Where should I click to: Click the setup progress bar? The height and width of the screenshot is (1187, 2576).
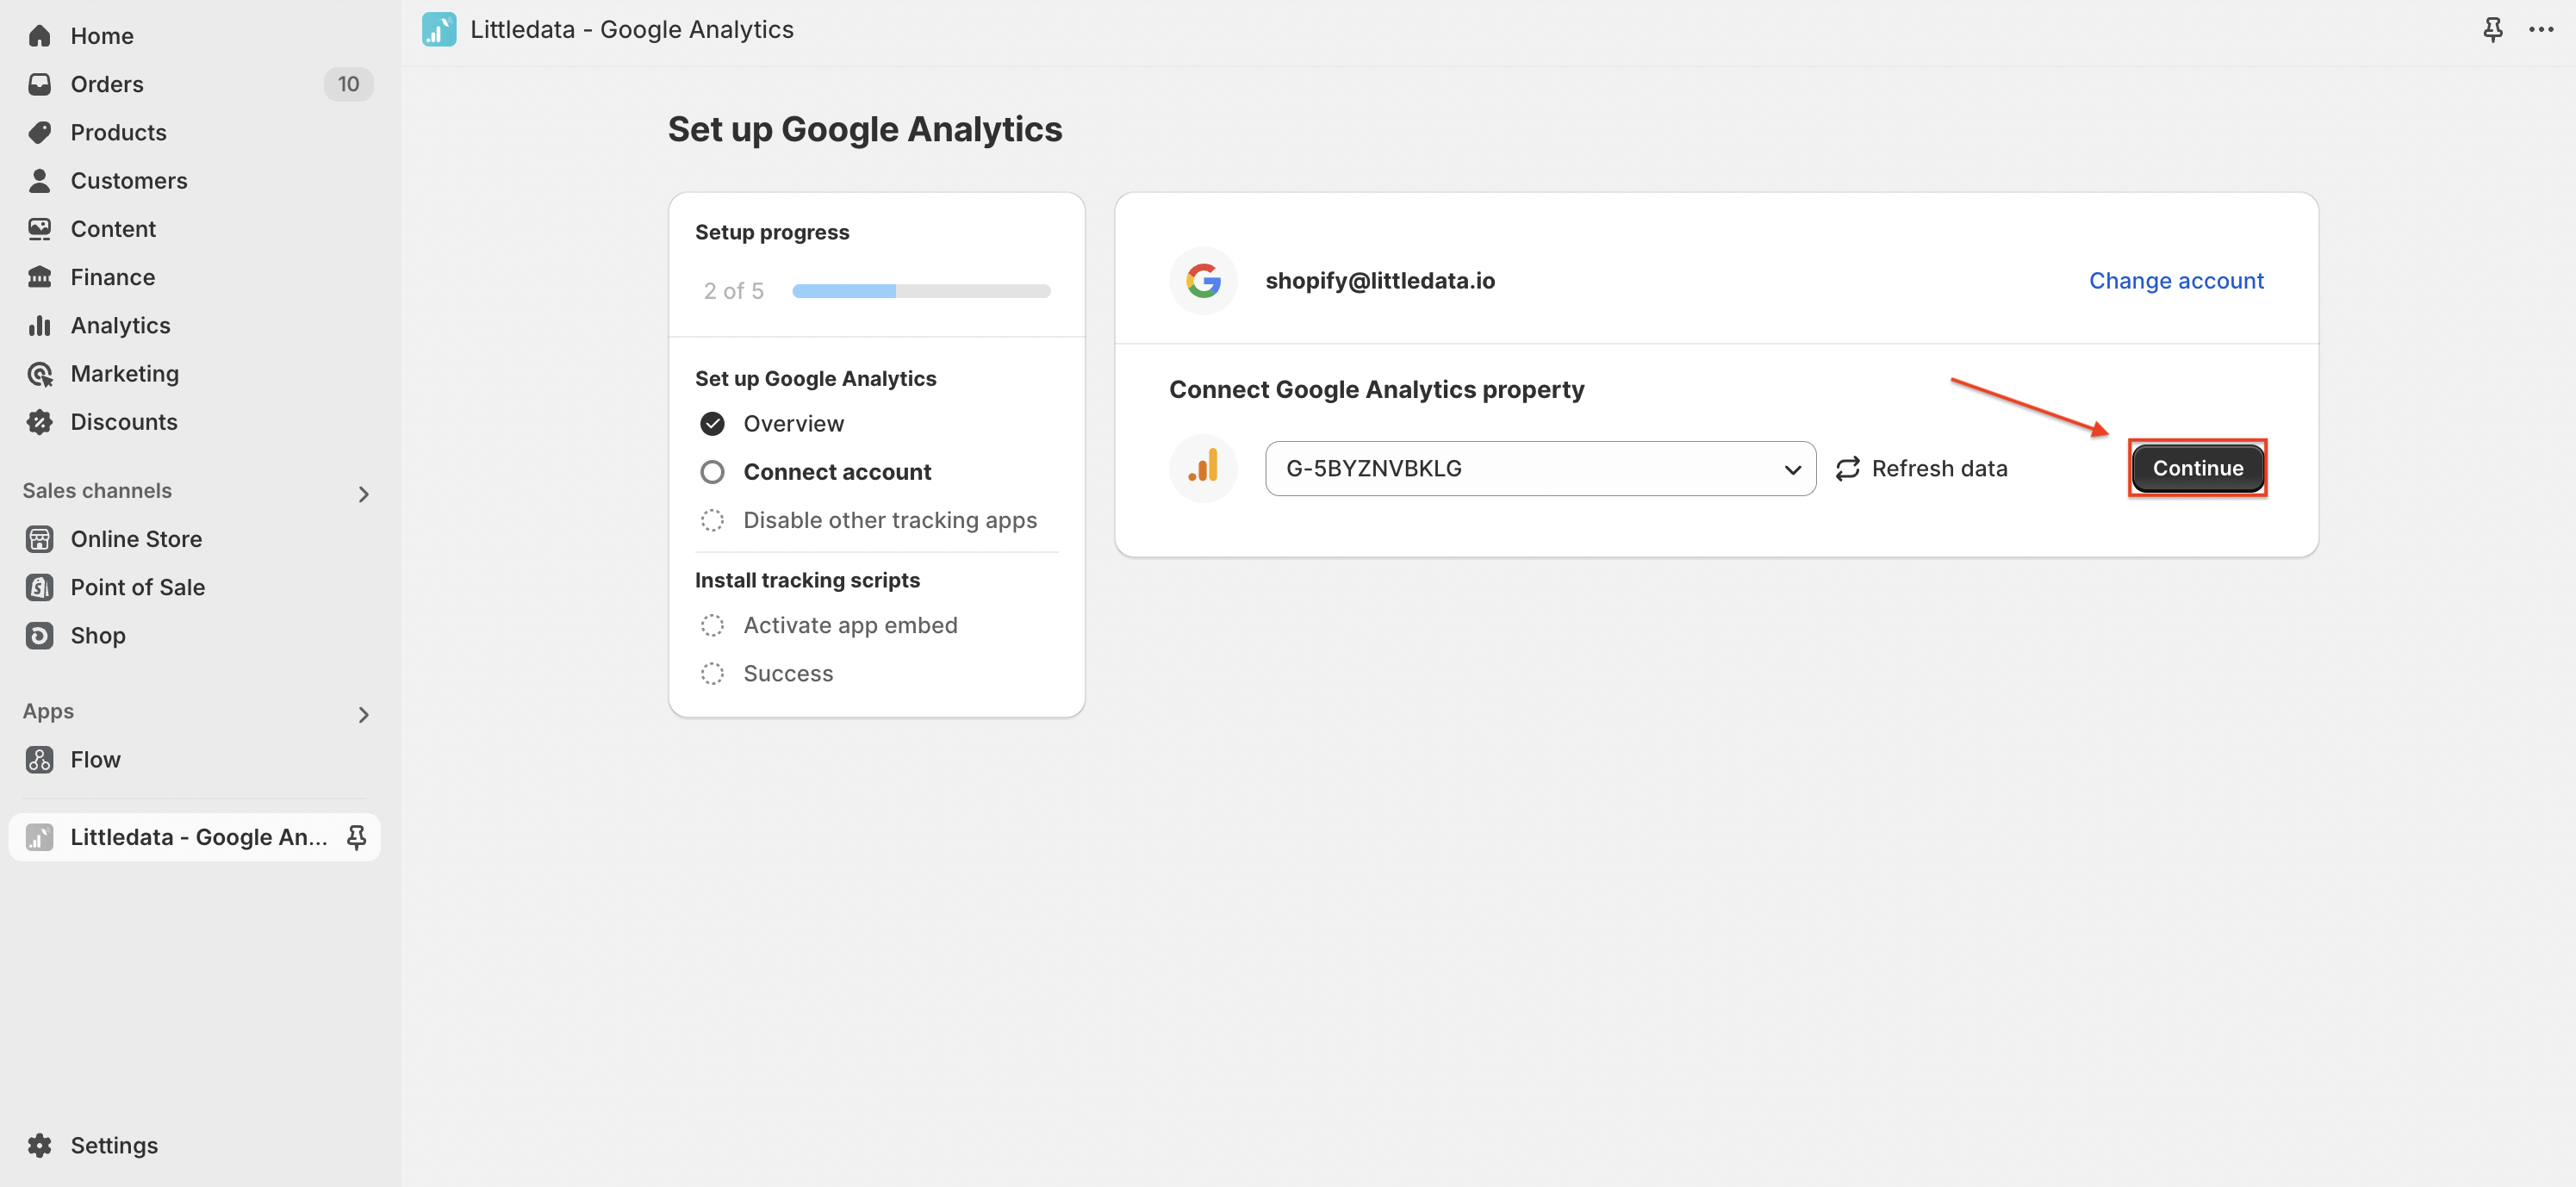click(x=921, y=291)
